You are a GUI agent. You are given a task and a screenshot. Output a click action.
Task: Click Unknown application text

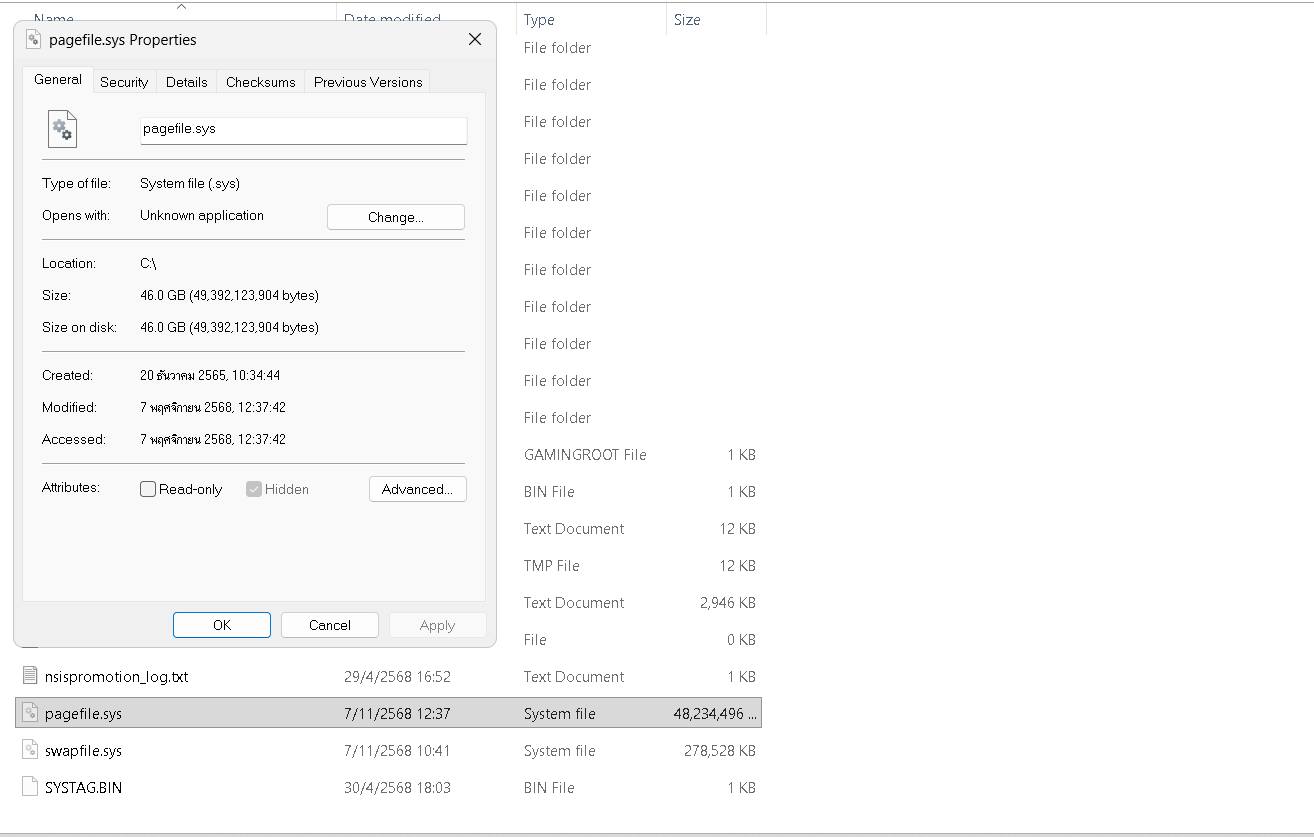[202, 215]
